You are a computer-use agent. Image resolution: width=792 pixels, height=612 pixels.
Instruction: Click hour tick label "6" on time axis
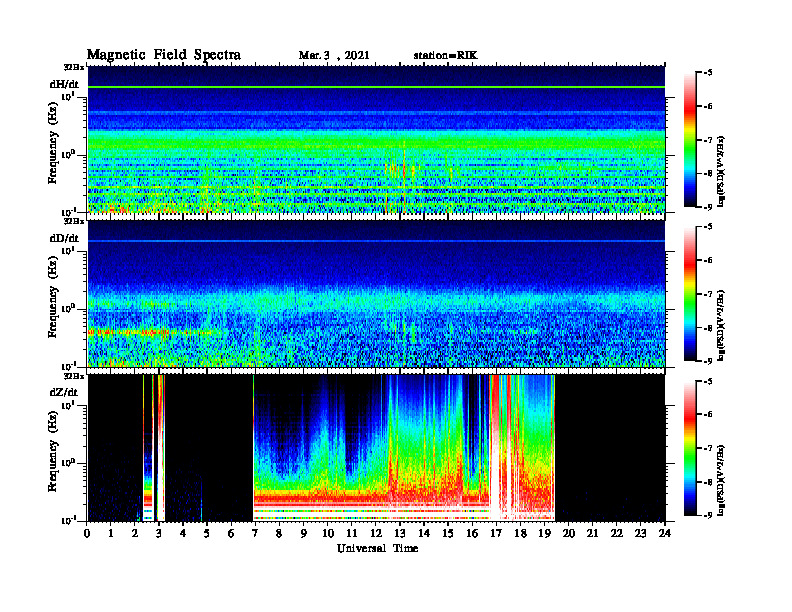(x=231, y=534)
